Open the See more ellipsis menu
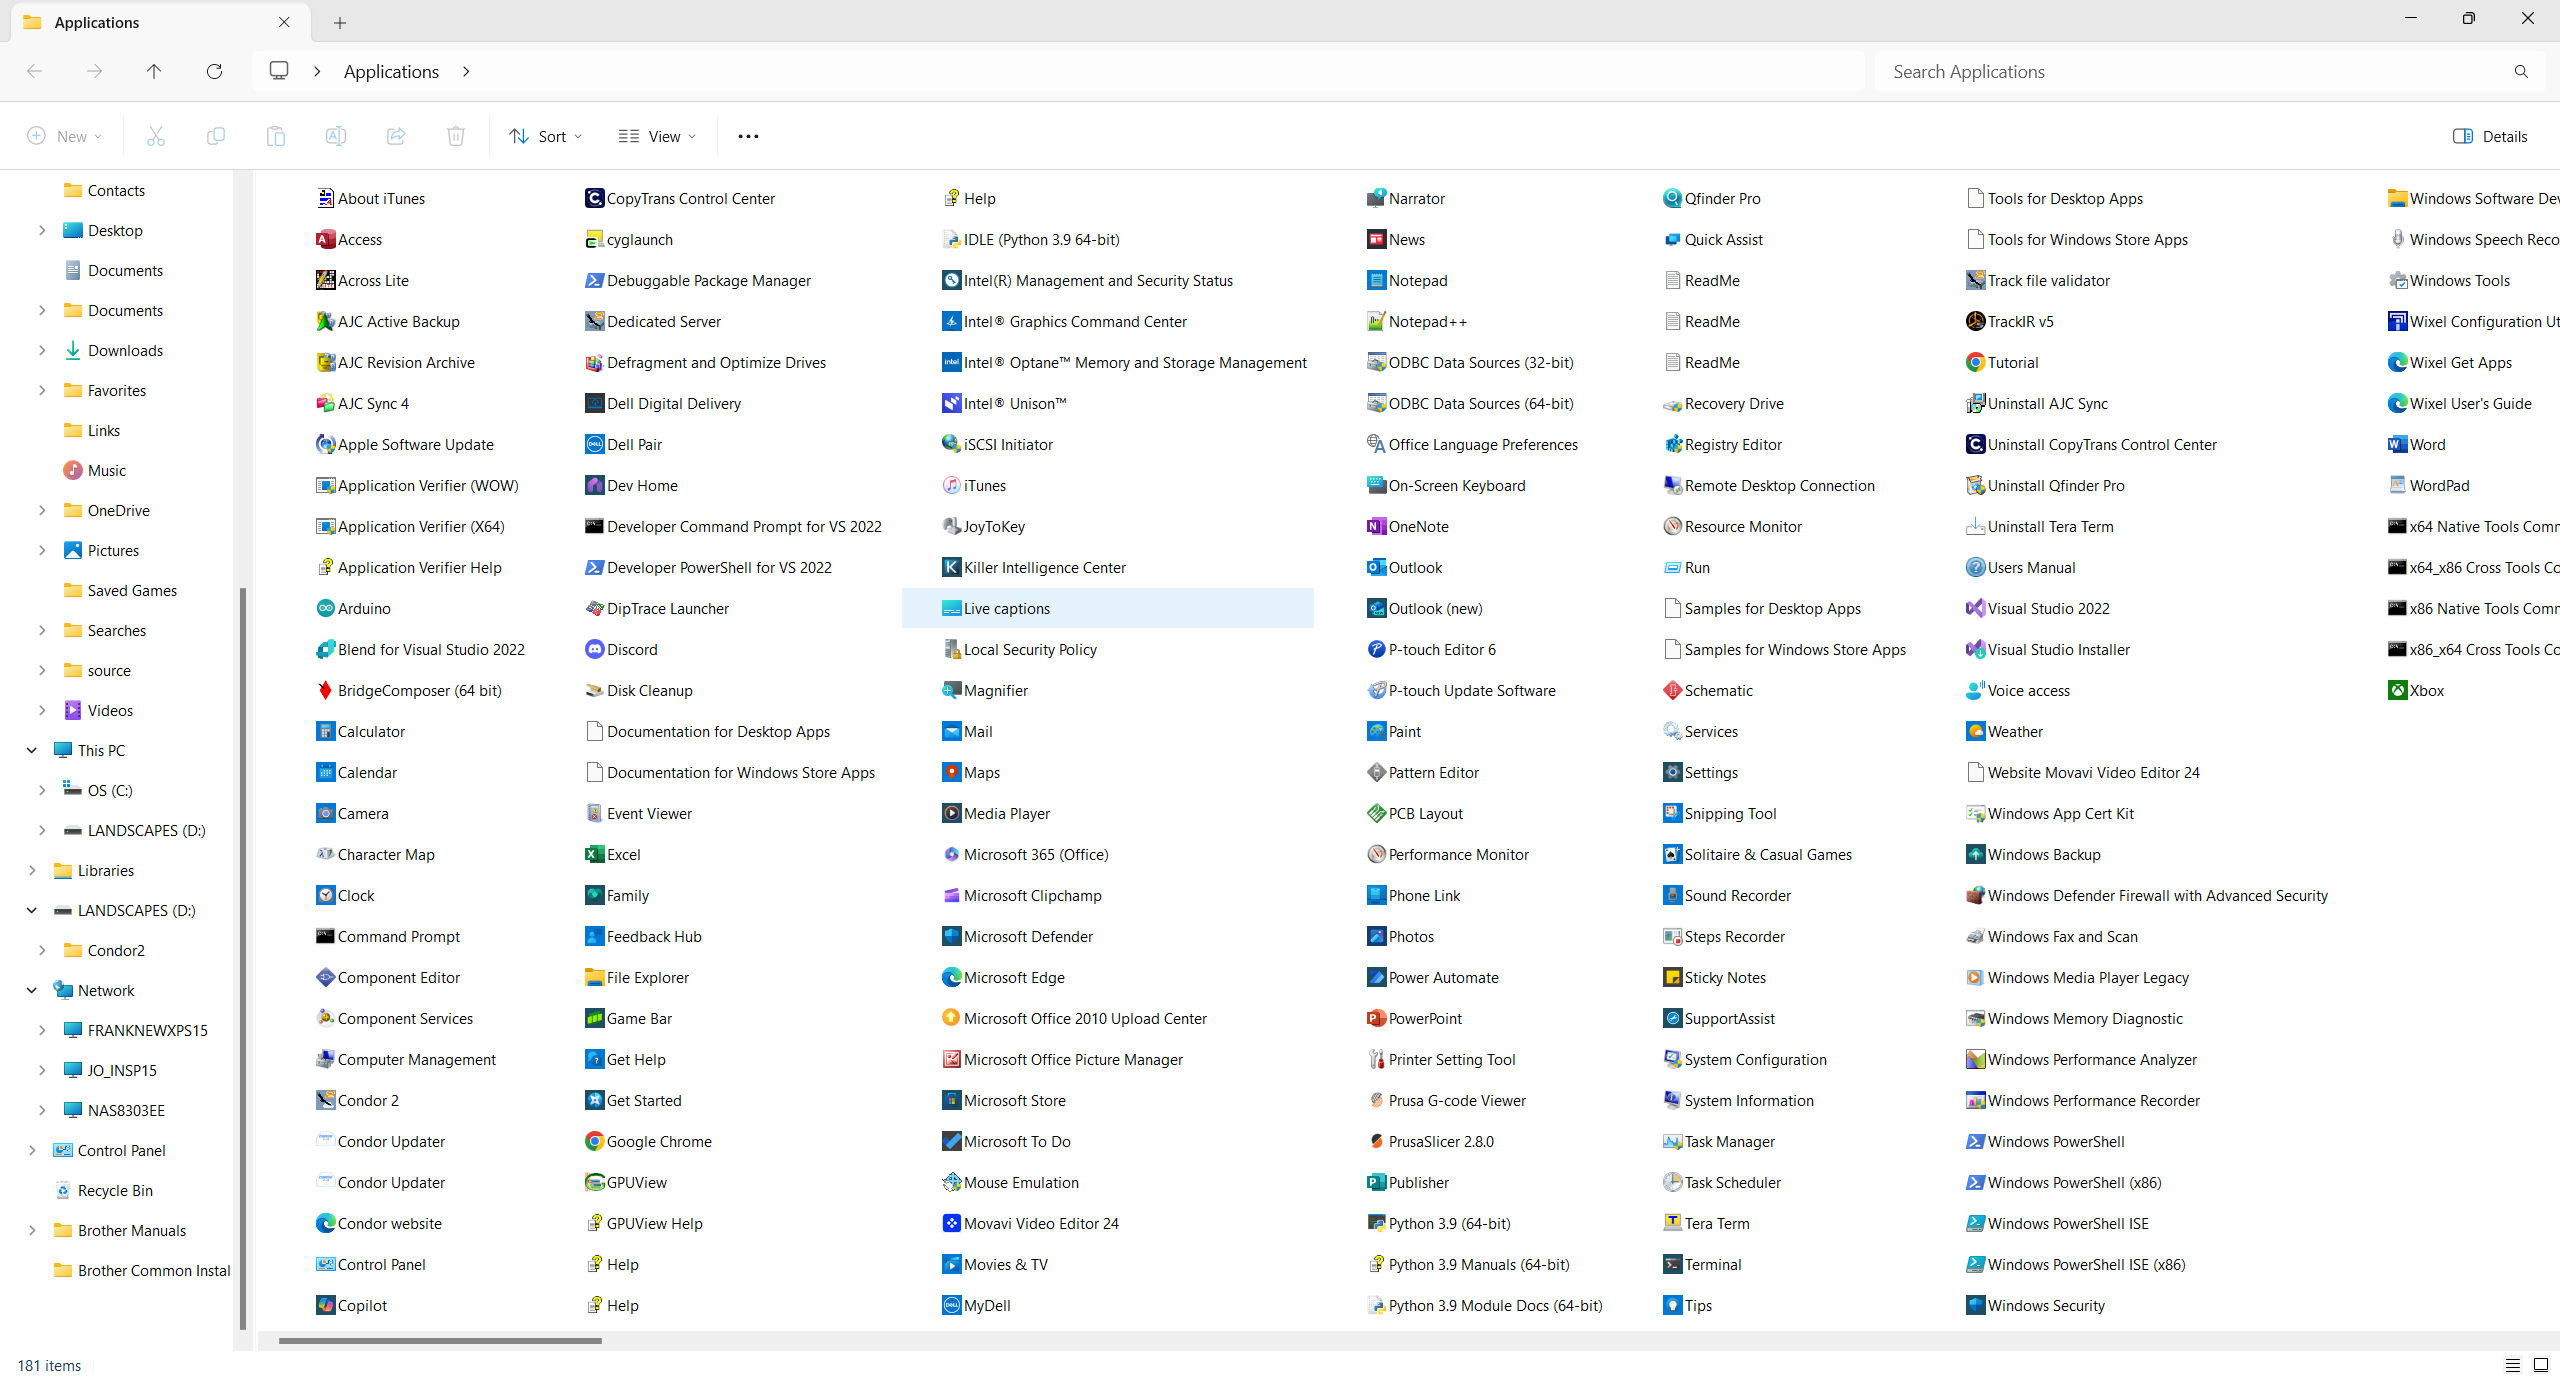 click(748, 136)
